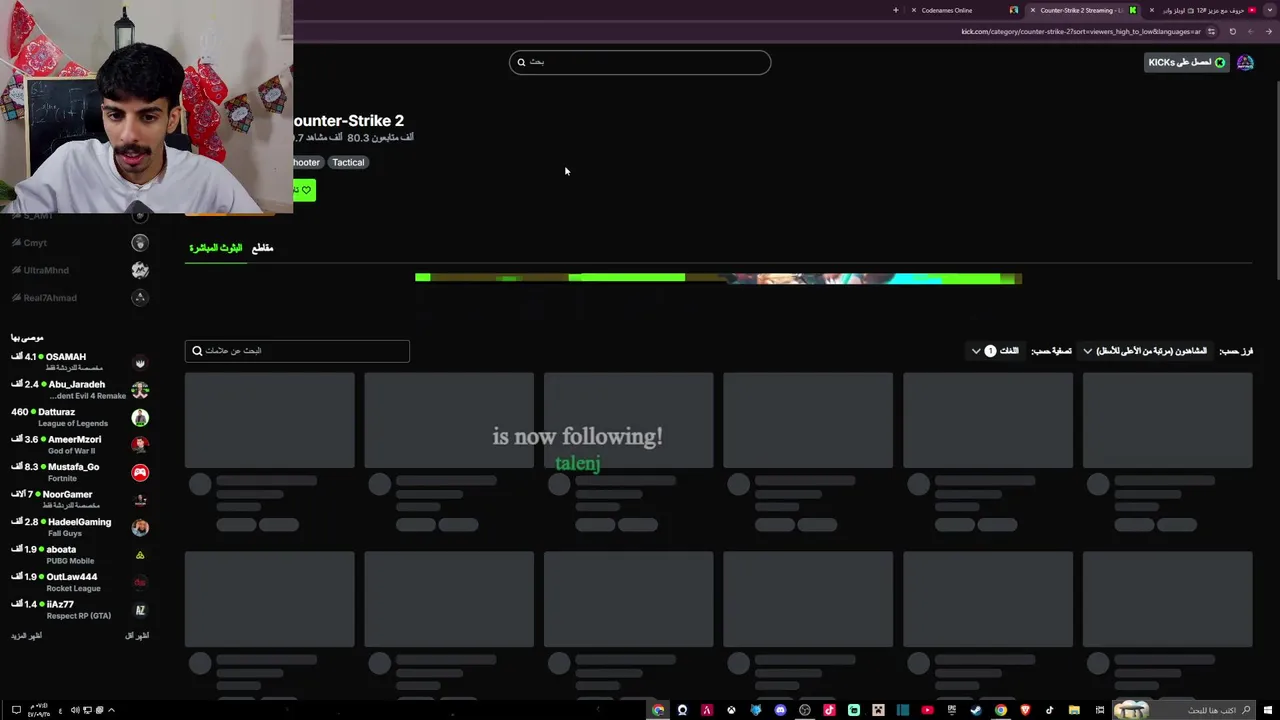
Task: Expand the languages filter dropdown
Action: click(x=995, y=351)
